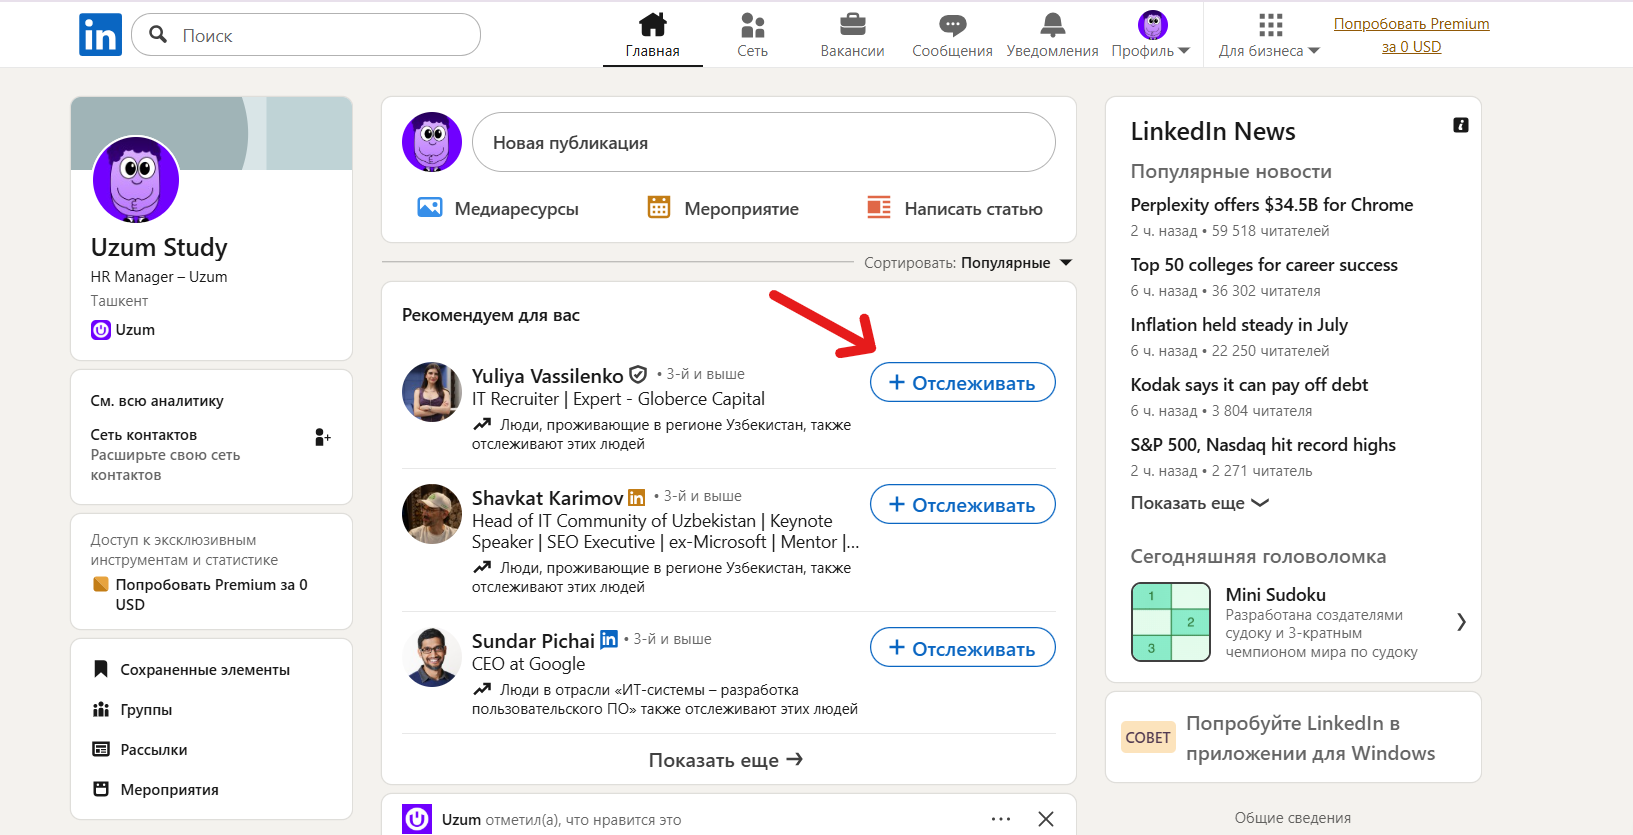Open Shavkat Karimov's profile photo
The width and height of the screenshot is (1633, 835).
click(432, 514)
